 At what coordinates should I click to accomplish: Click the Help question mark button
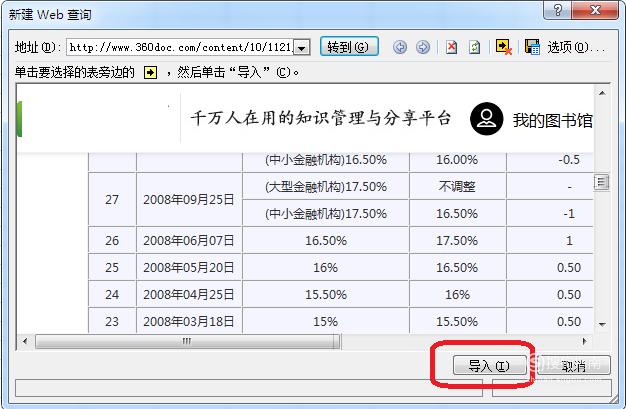tap(558, 10)
